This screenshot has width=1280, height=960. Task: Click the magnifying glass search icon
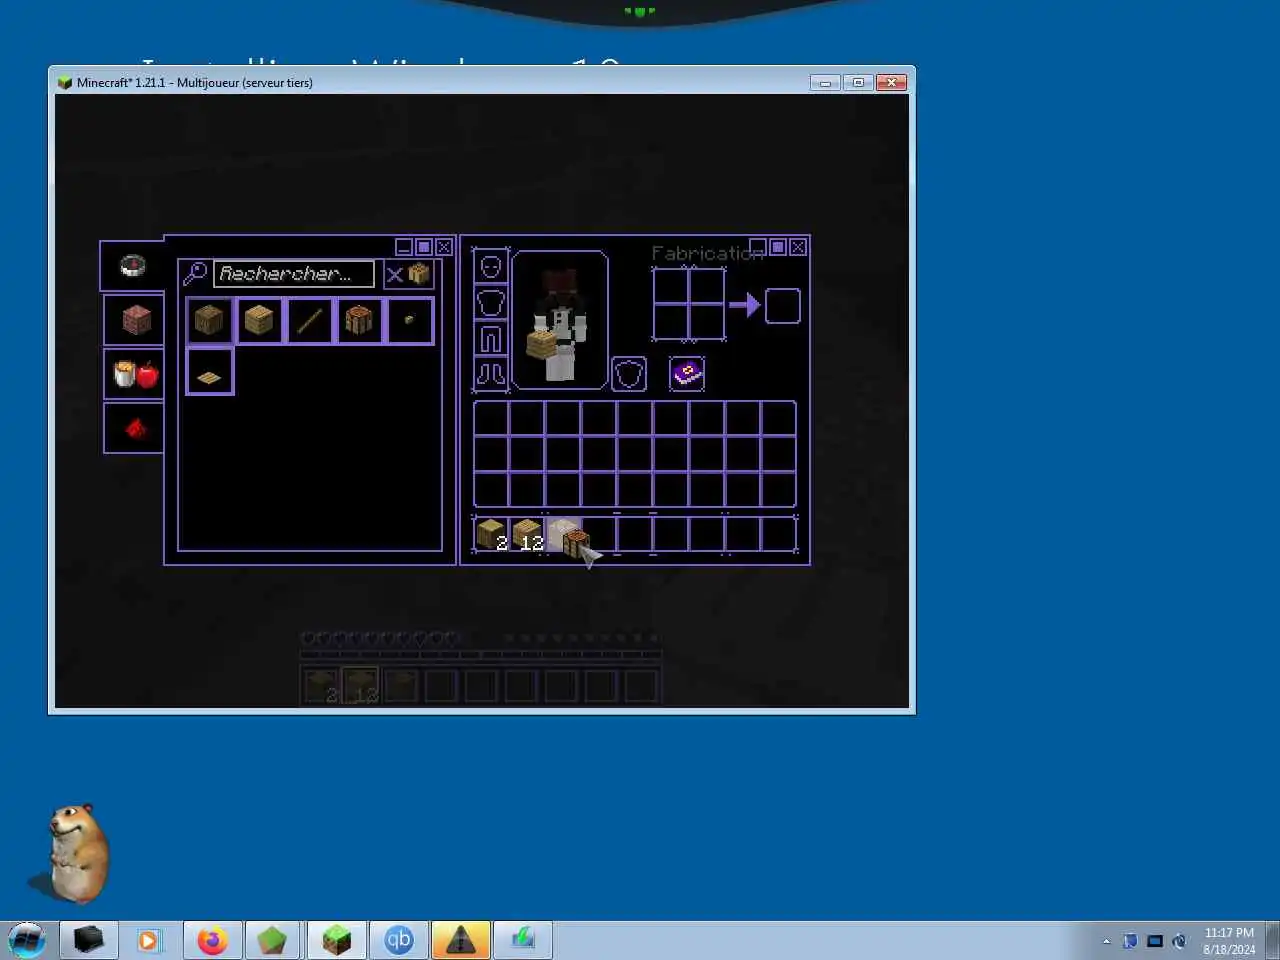pyautogui.click(x=195, y=273)
